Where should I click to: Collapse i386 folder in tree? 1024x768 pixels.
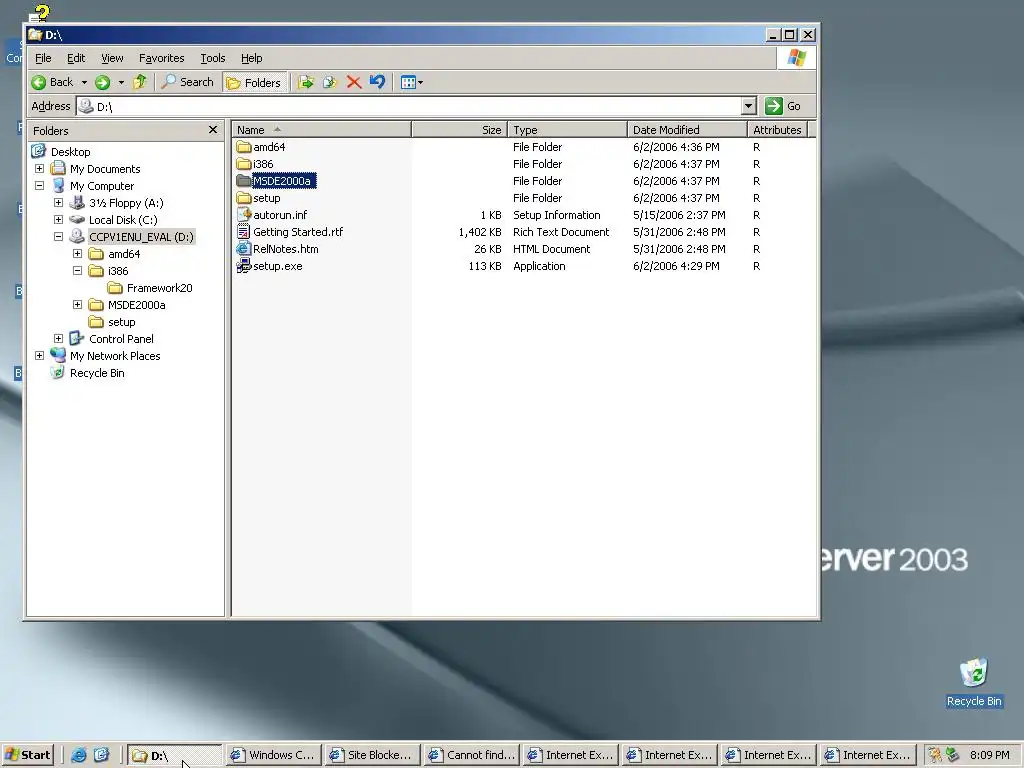pos(77,270)
